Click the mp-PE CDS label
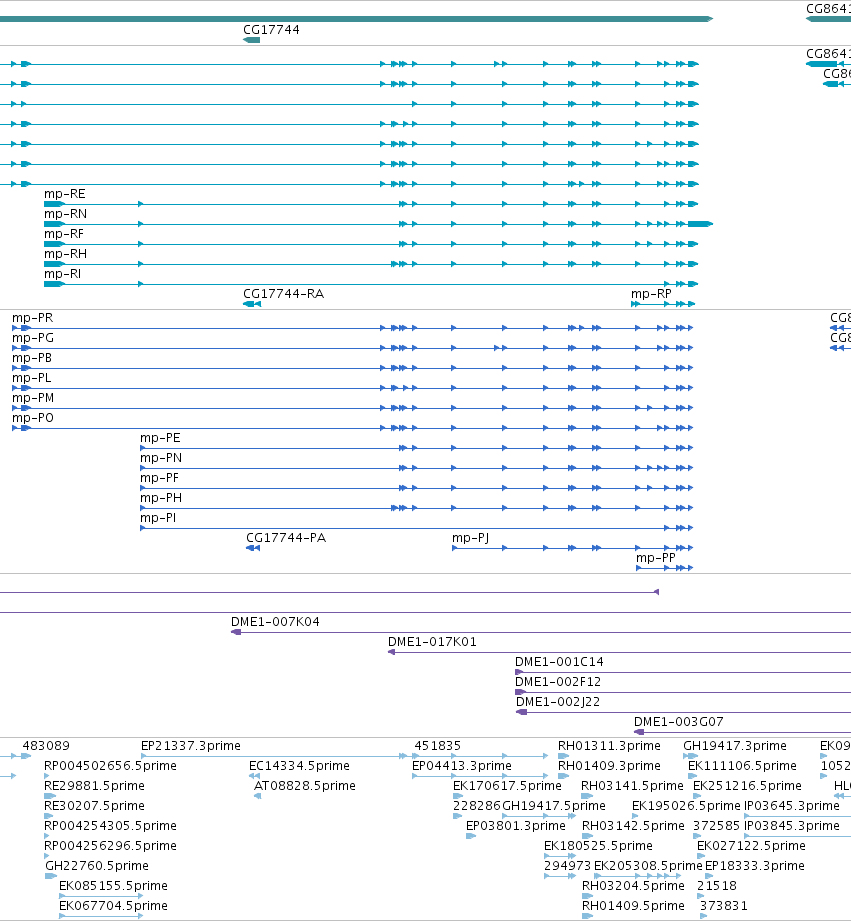 (x=160, y=438)
